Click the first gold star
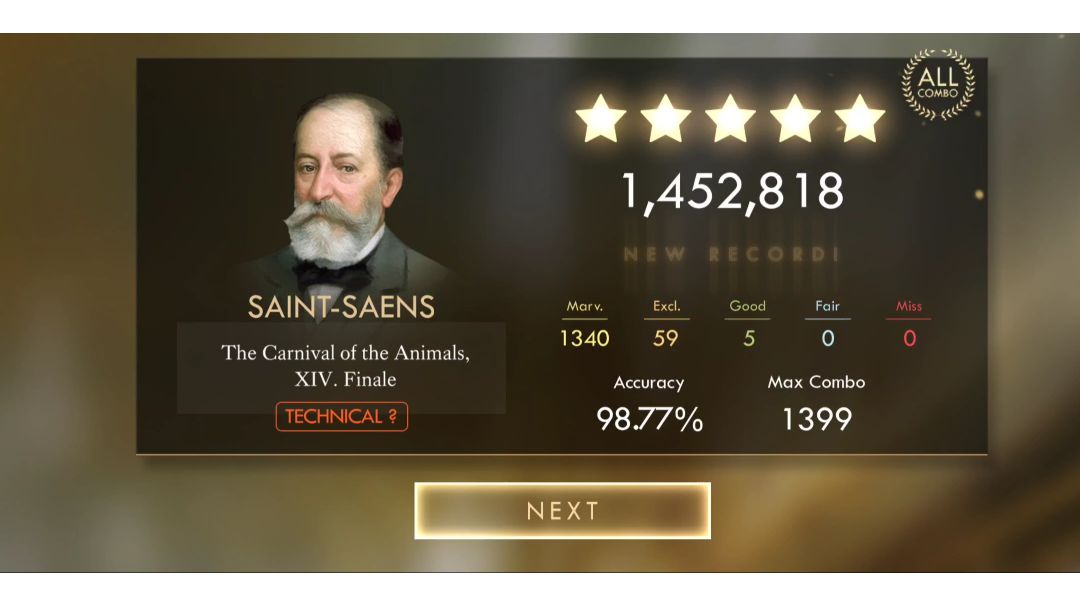This screenshot has height=606, width=1080. click(x=601, y=119)
